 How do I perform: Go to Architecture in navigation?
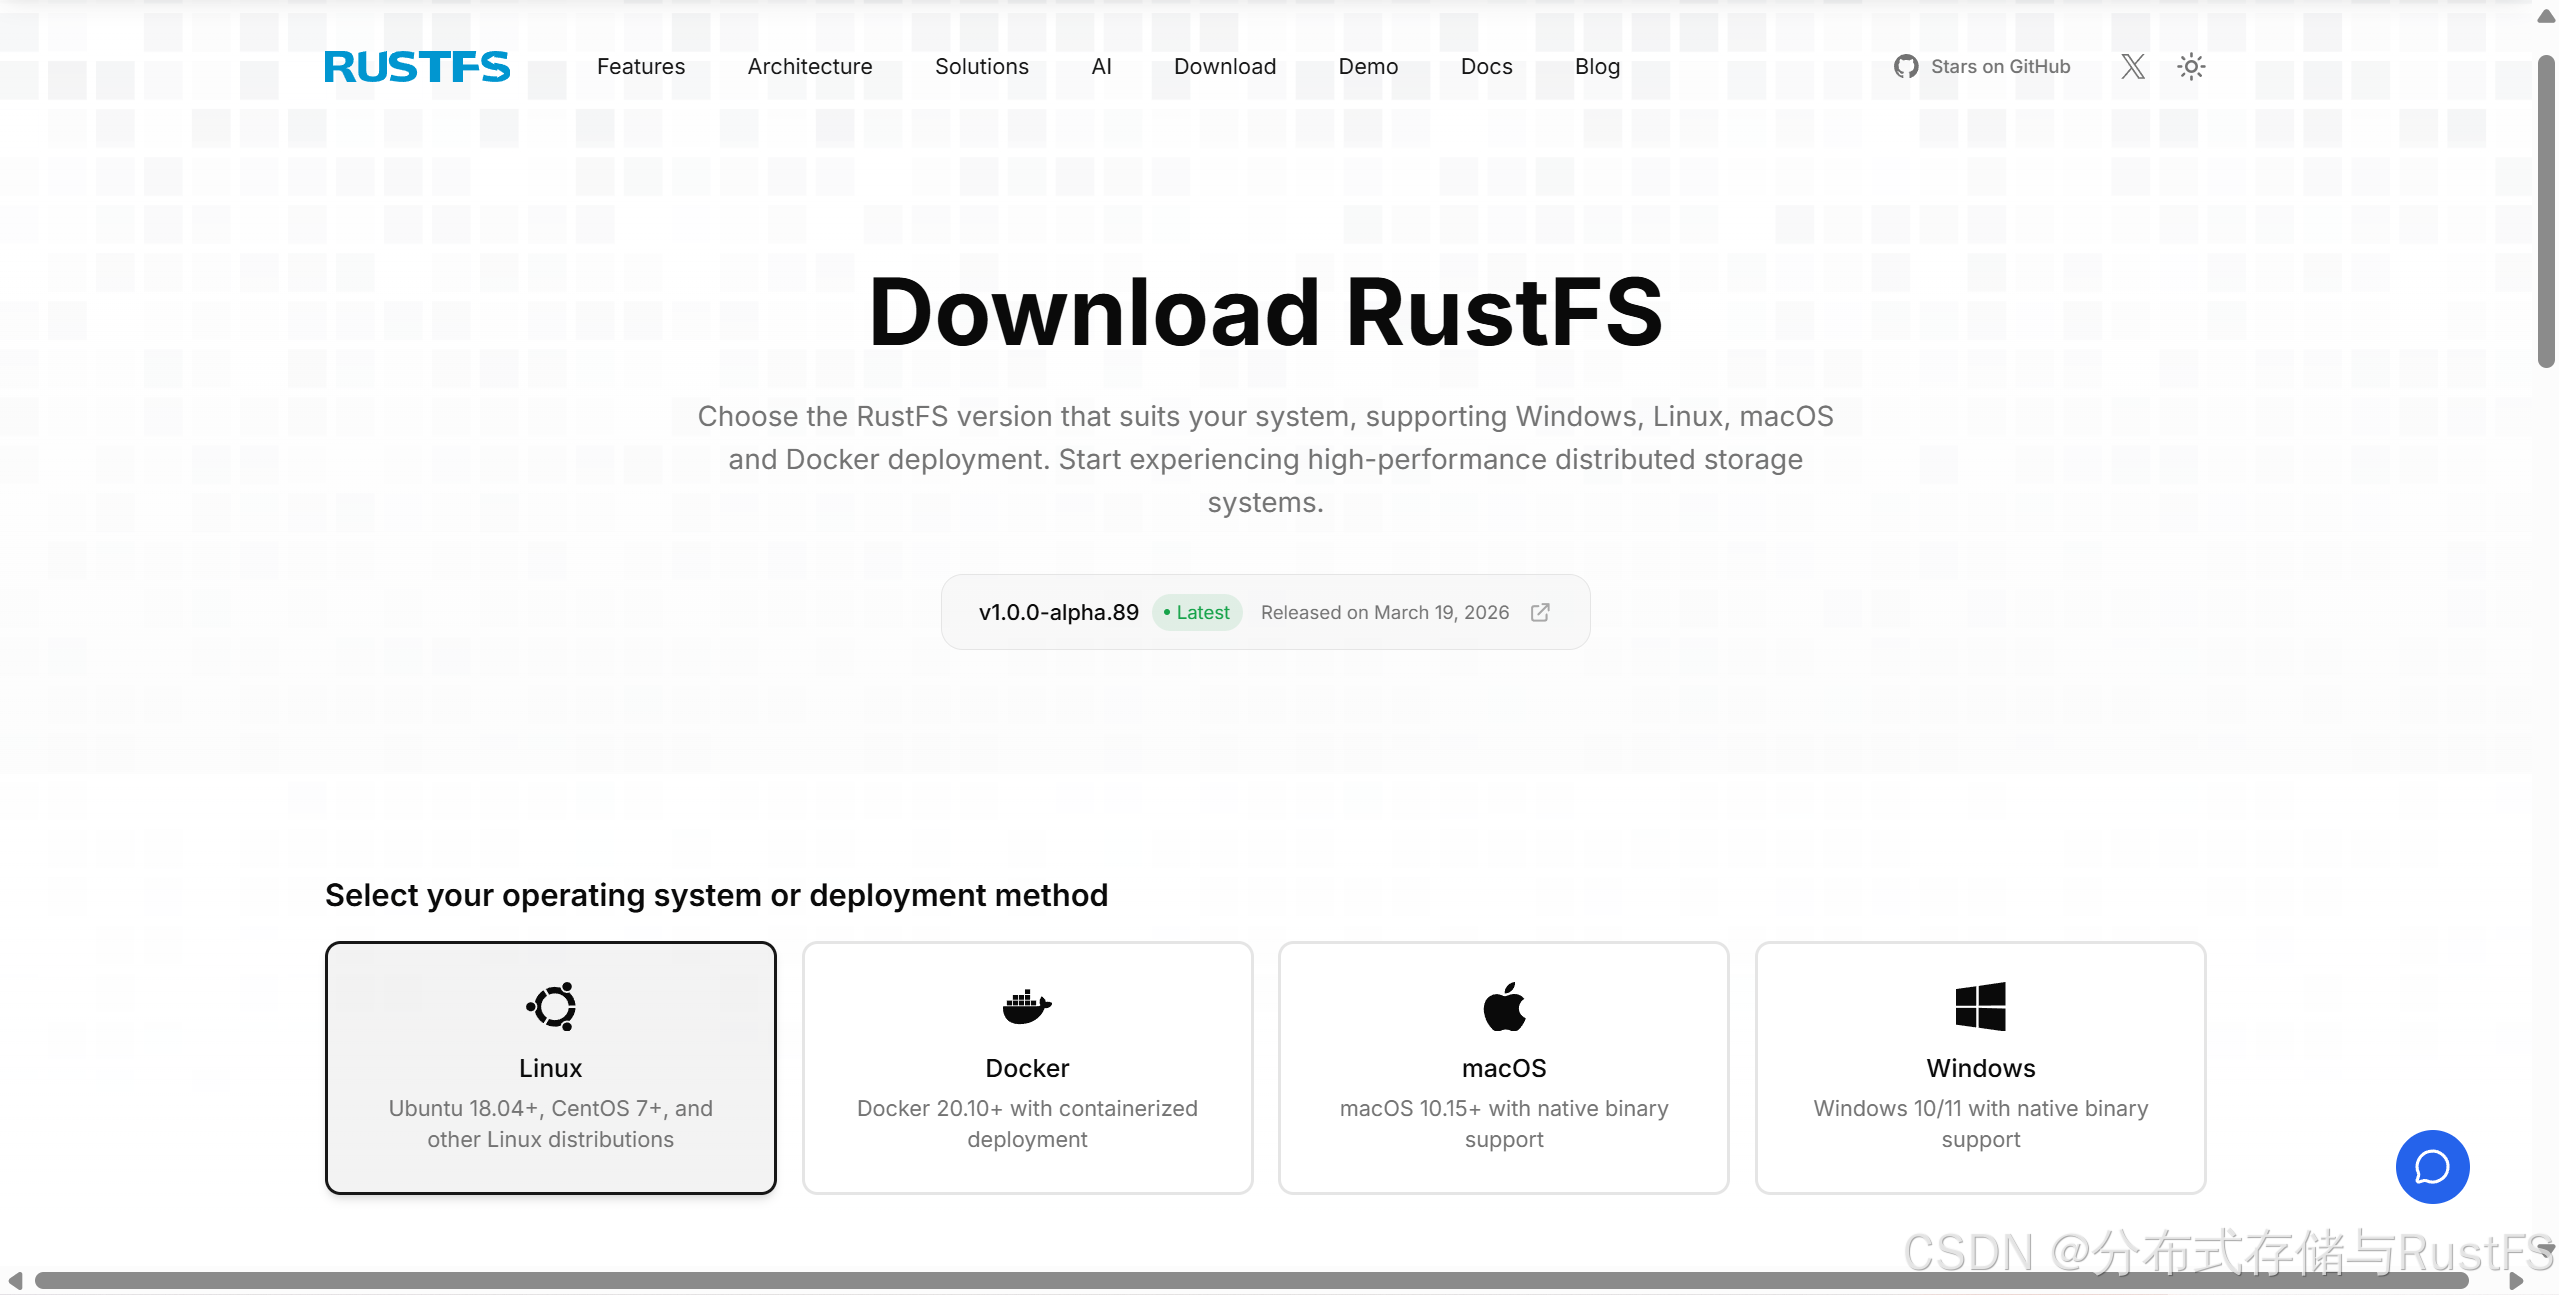point(810,67)
